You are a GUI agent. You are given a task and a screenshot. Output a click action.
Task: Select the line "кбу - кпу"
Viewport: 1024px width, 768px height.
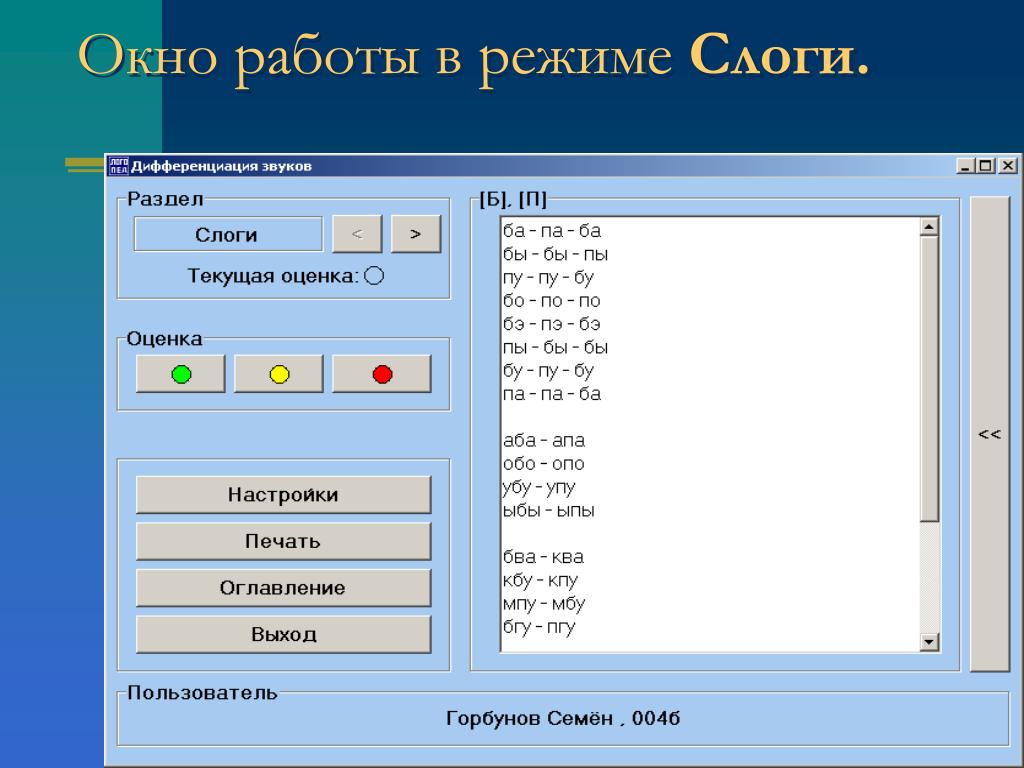[x=540, y=581]
